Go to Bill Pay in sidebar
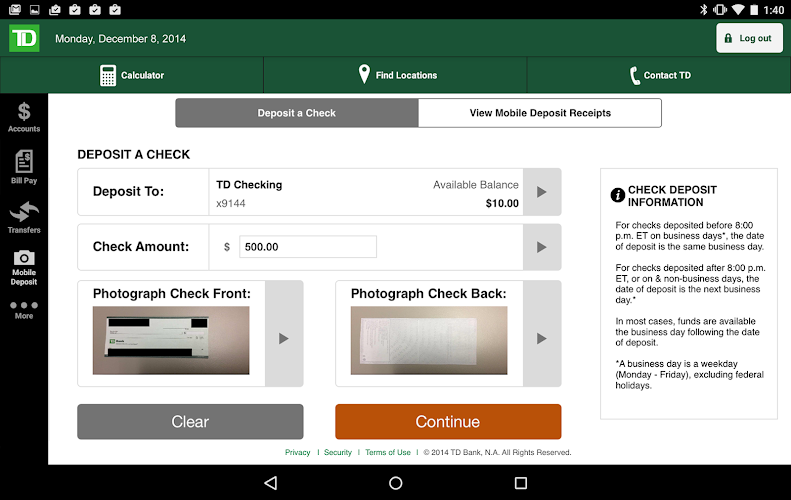 click(24, 167)
